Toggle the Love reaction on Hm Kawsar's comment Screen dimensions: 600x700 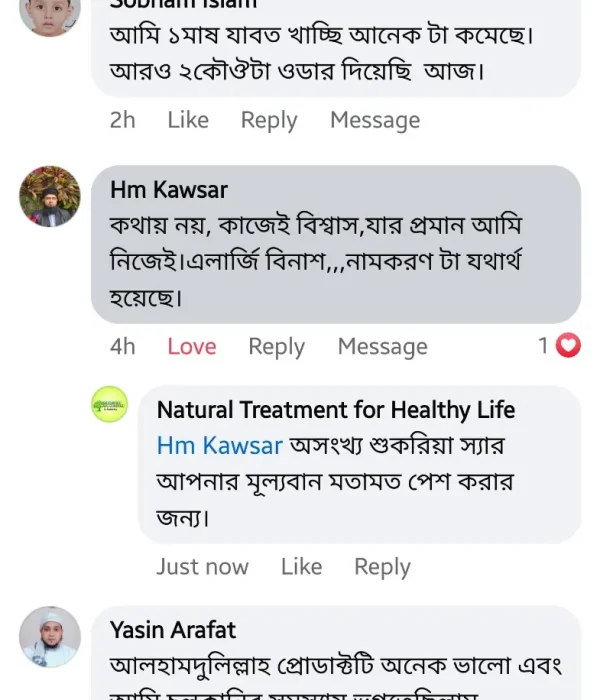click(x=191, y=346)
